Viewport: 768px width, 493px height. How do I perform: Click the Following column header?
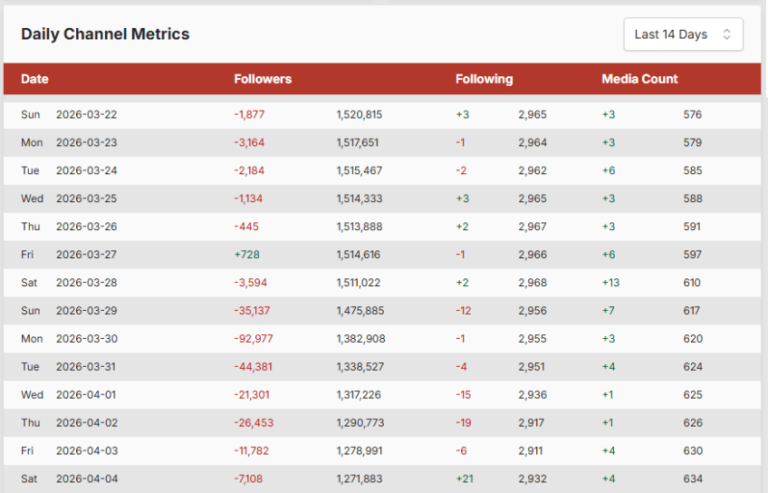484,79
